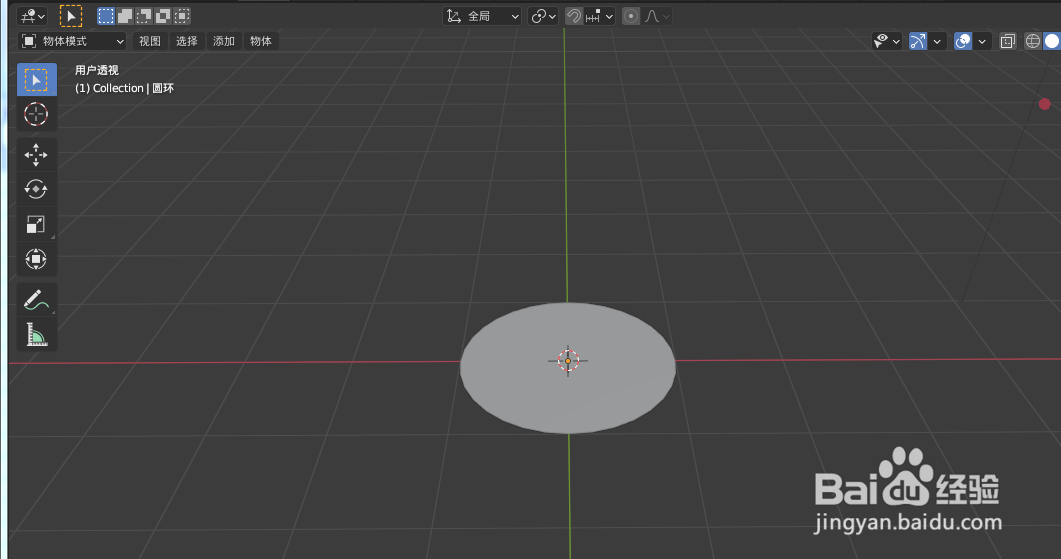
Task: Click the 3D cursor at the disc center
Action: pyautogui.click(x=568, y=361)
